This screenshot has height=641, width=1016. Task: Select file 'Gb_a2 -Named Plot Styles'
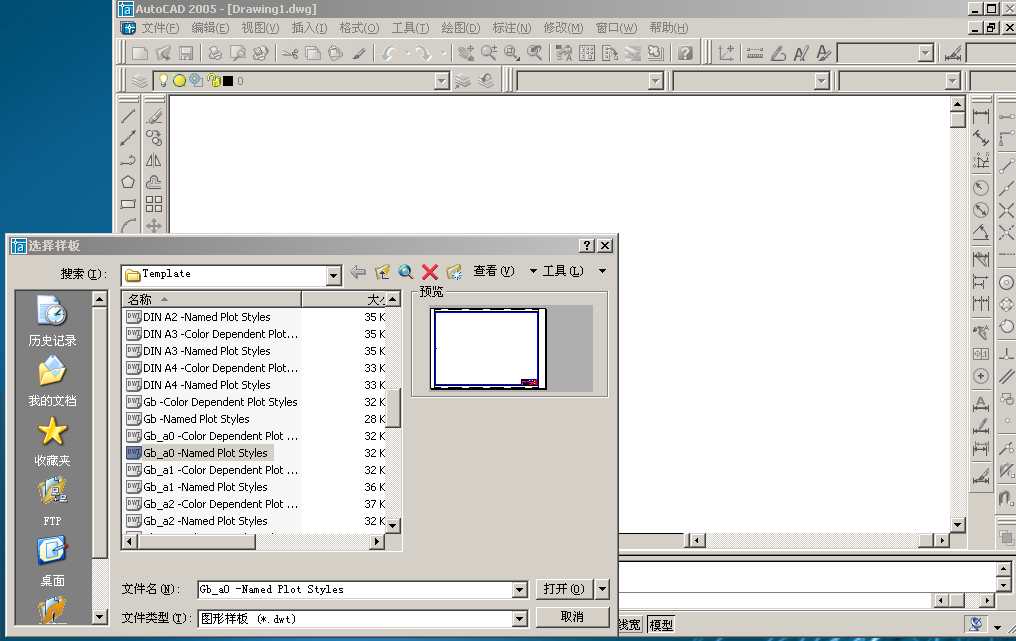[x=205, y=520]
